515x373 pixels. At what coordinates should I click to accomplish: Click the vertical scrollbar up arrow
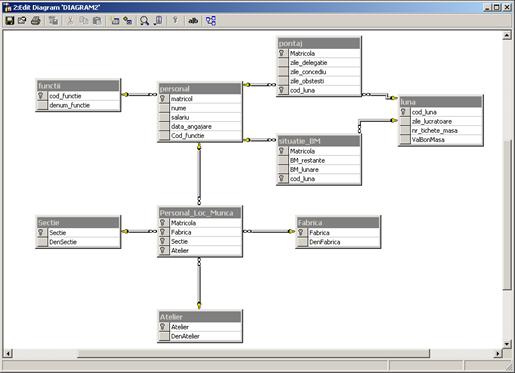click(x=507, y=35)
